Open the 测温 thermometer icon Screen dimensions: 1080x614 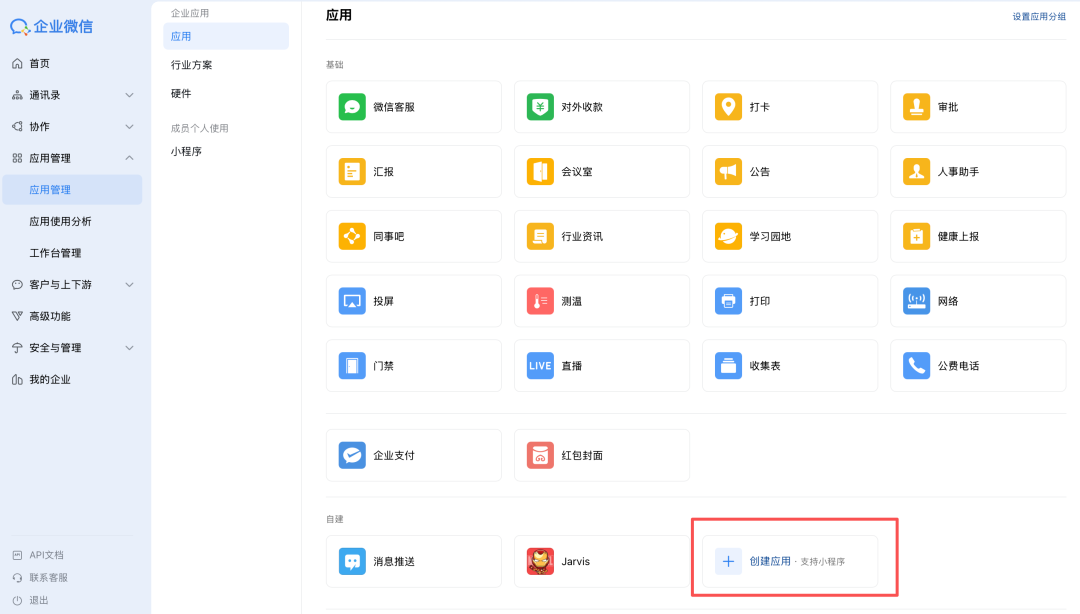tap(540, 301)
